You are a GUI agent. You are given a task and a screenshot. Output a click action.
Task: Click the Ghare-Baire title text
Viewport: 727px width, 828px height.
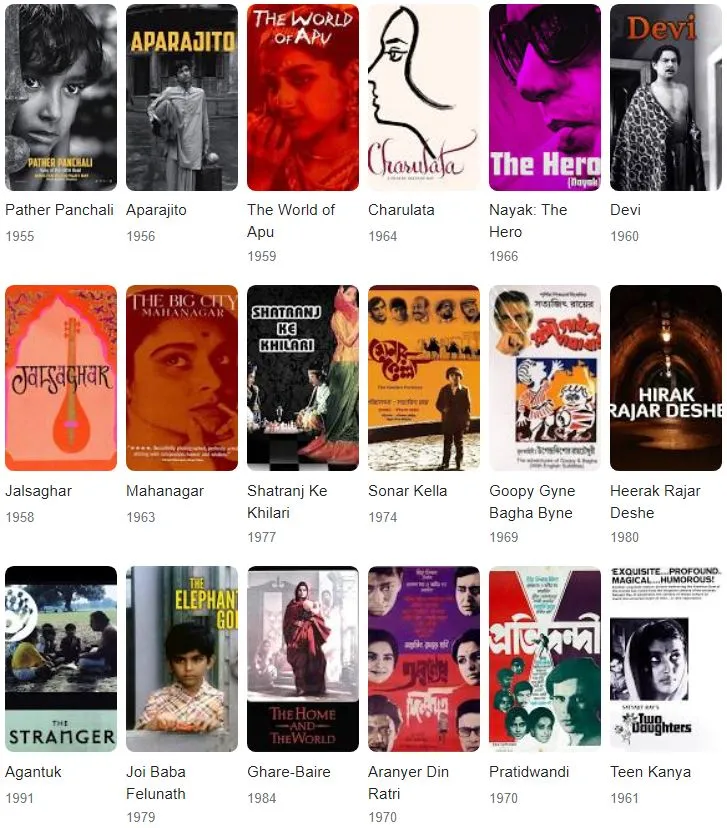tap(289, 771)
